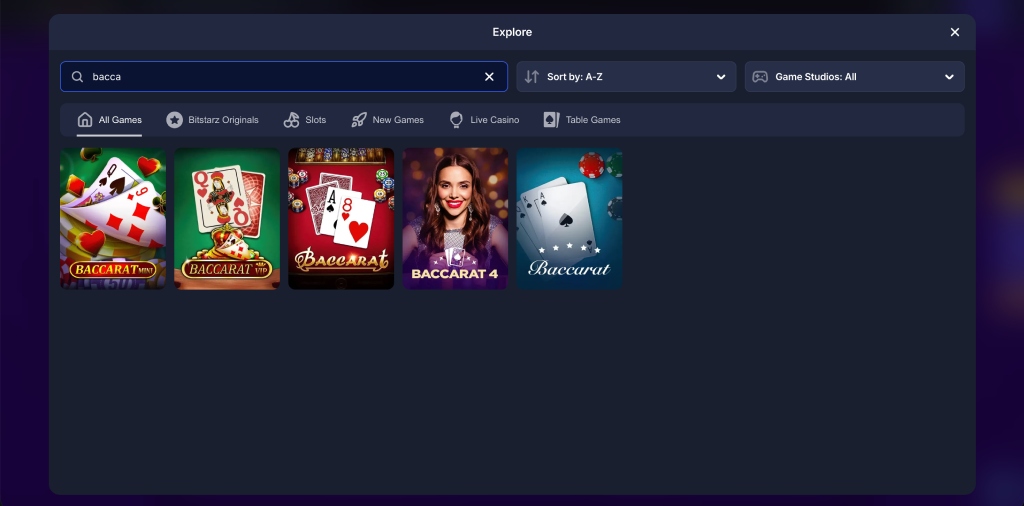
Task: Click the sort arrows icon
Action: pos(532,76)
